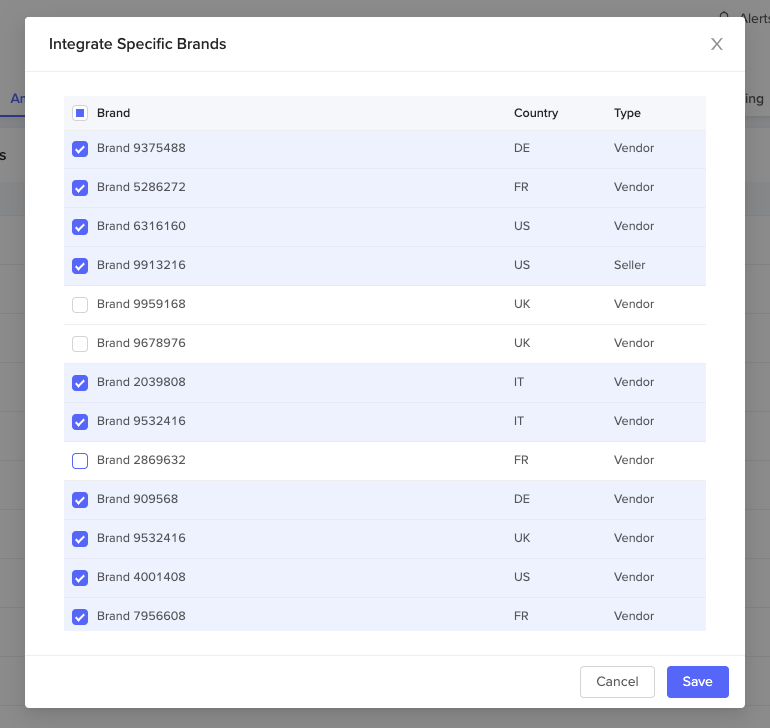Image resolution: width=770 pixels, height=728 pixels.
Task: Save the brand integration selection
Action: [x=697, y=681]
